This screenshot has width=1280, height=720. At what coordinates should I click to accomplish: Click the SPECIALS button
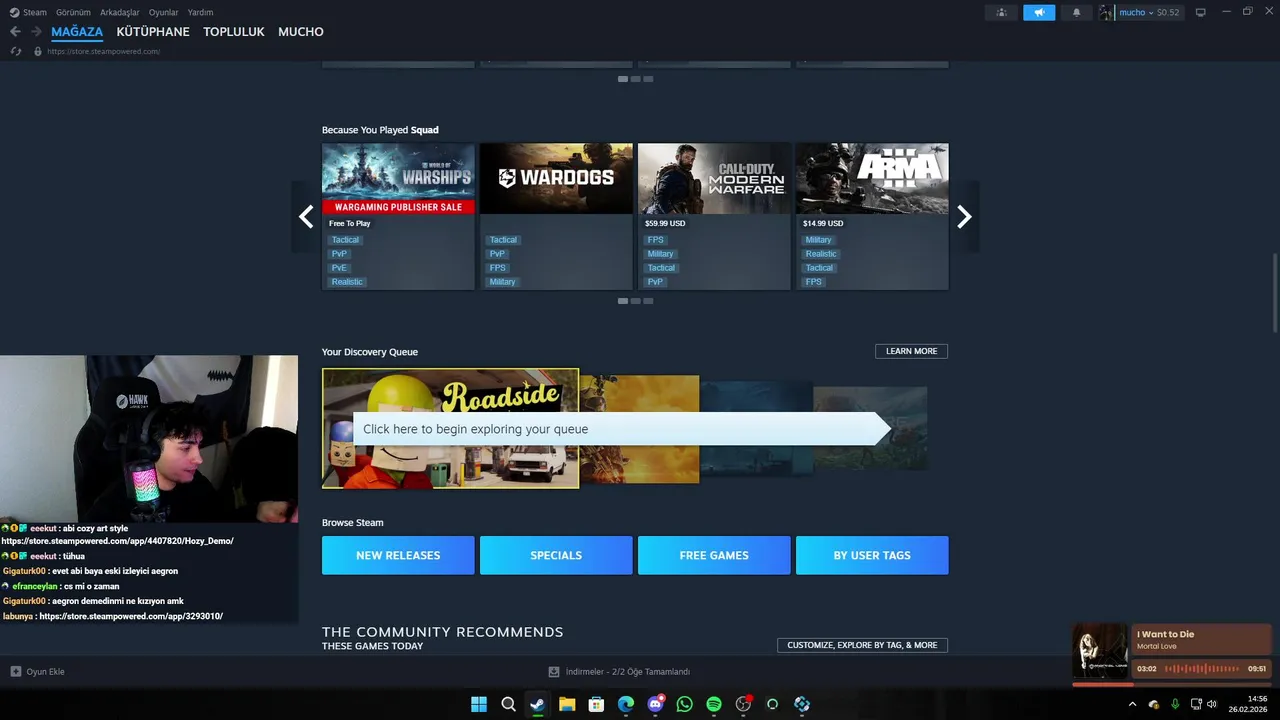(556, 555)
